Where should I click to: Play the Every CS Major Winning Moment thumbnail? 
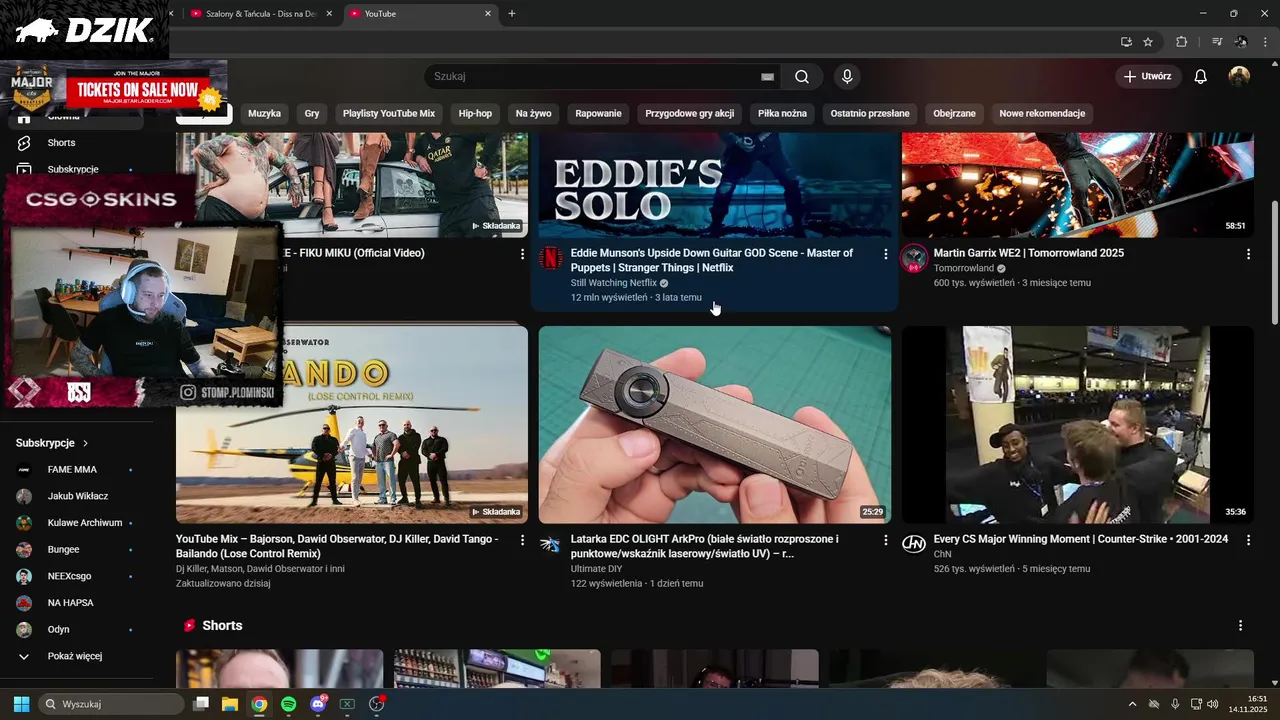[1077, 425]
